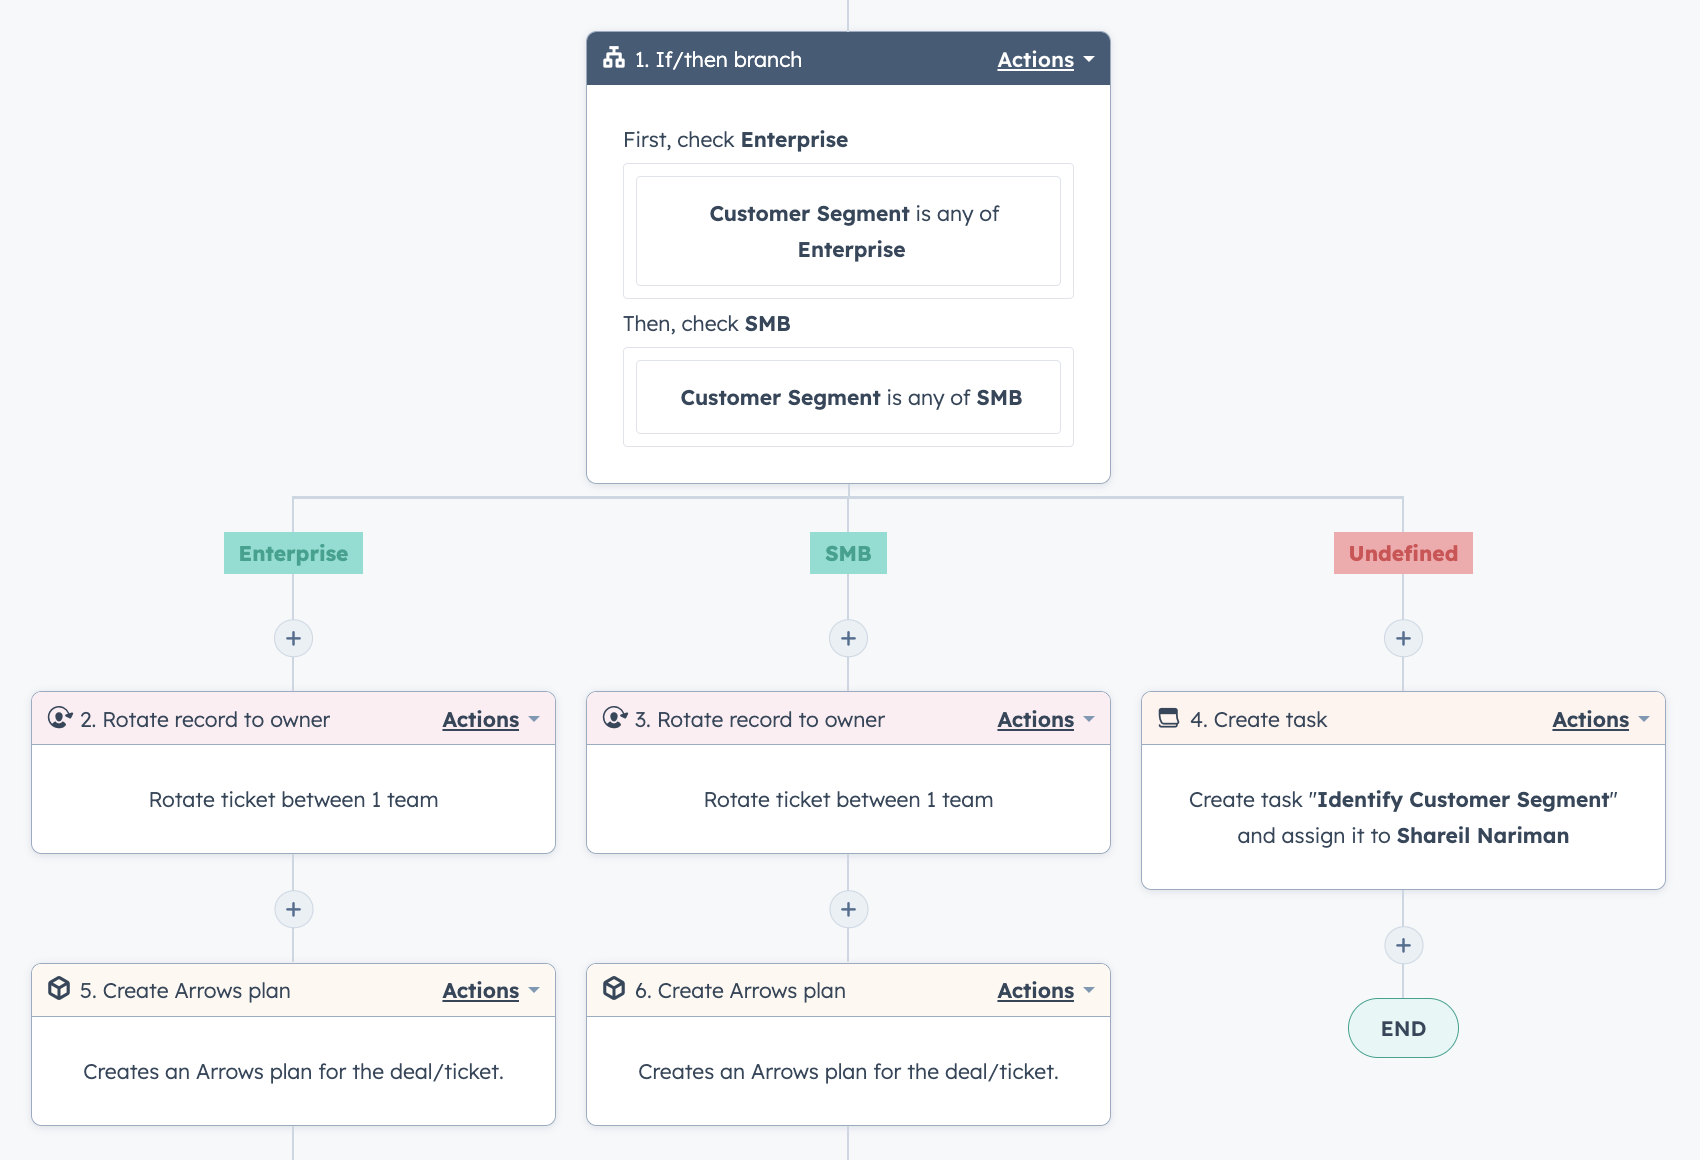Open Actions menu on step 6 Create Arrows plan
This screenshot has width=1700, height=1160.
[1043, 990]
